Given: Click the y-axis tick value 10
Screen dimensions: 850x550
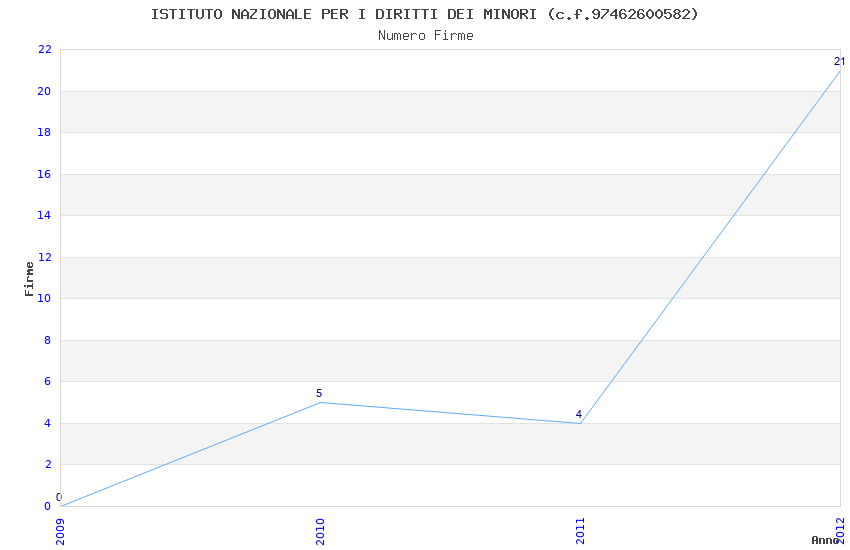Looking at the screenshot, I should point(44,298).
